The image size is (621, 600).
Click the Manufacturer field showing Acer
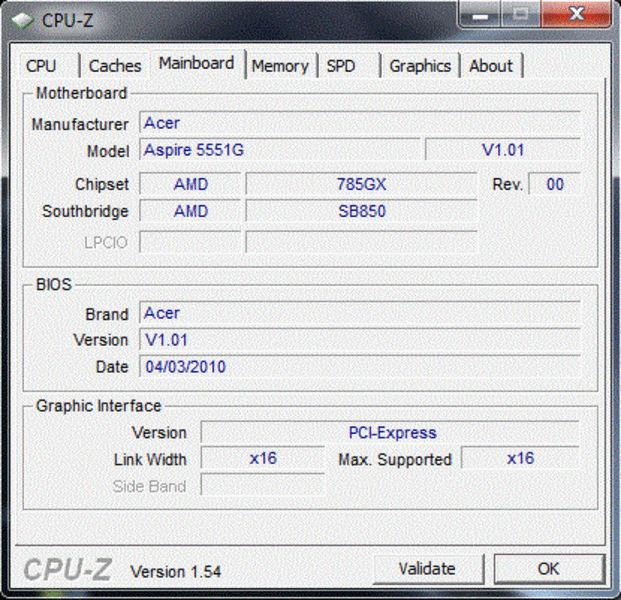(x=360, y=123)
